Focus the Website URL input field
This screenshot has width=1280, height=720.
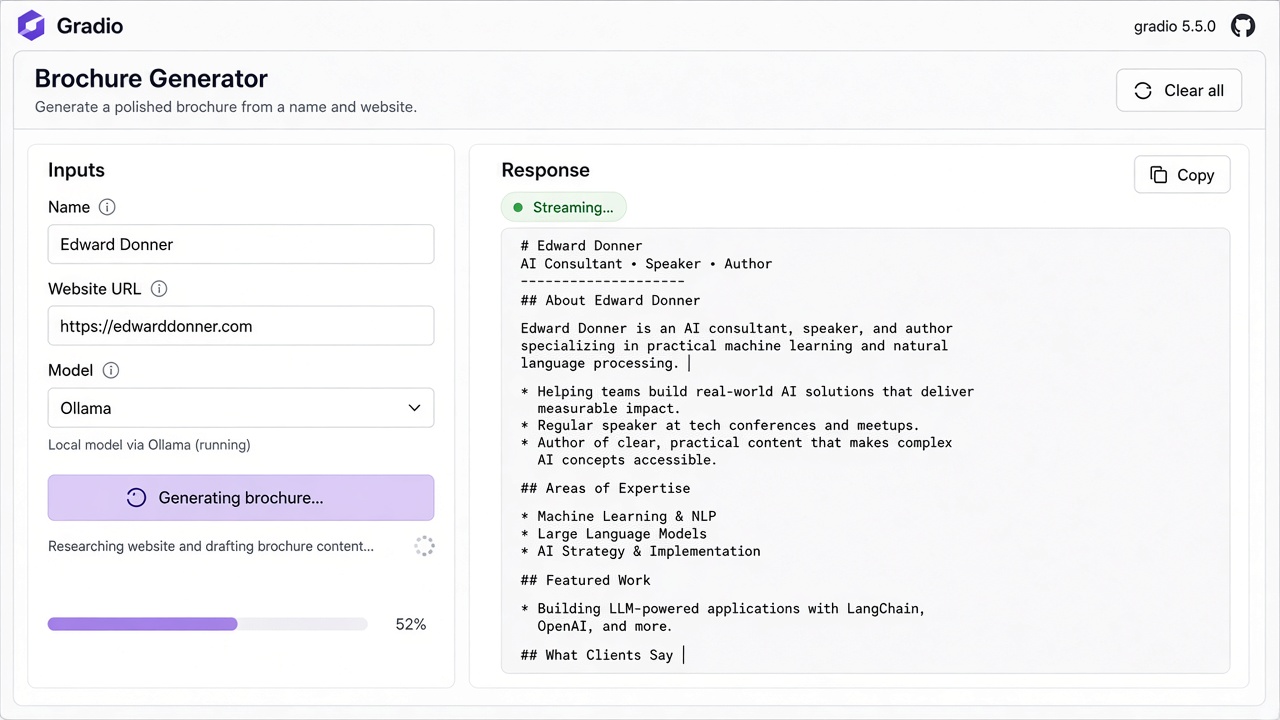[241, 326]
